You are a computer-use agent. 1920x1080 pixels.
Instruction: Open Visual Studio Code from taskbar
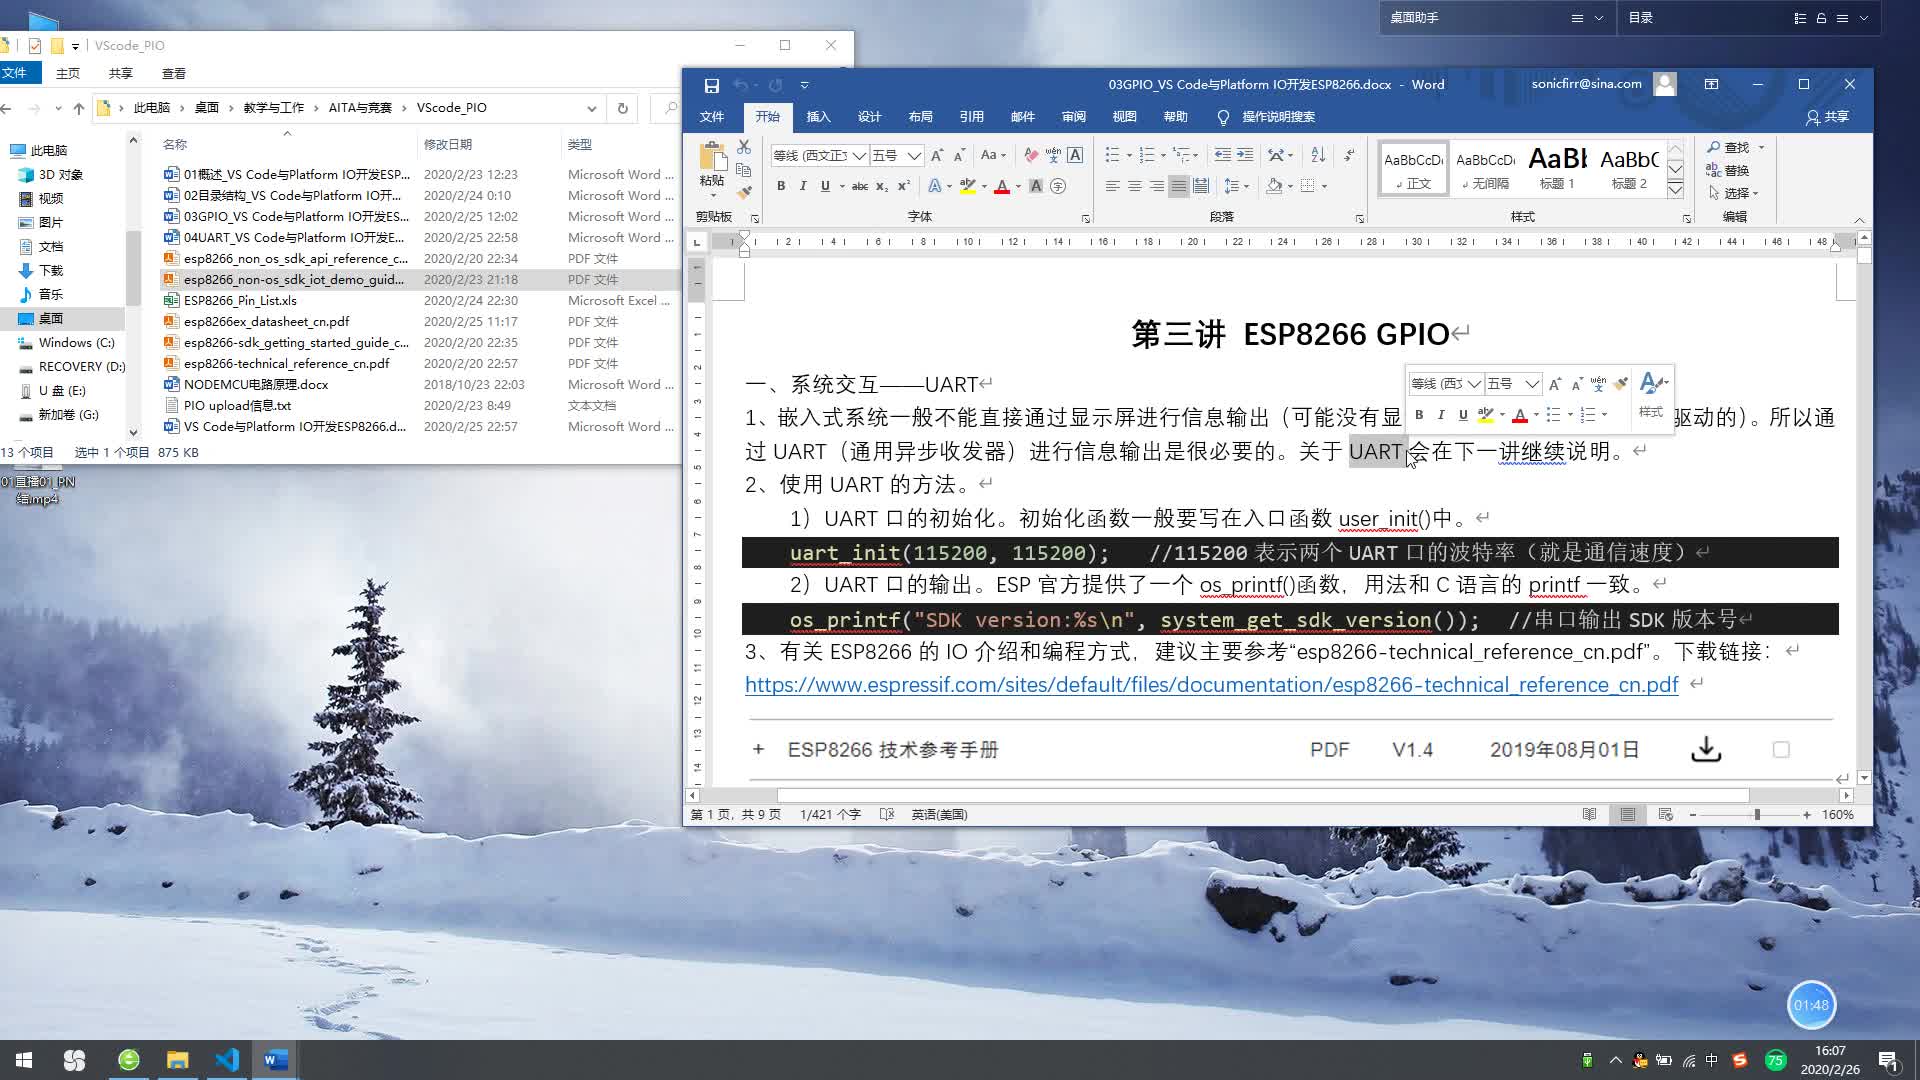click(227, 1059)
